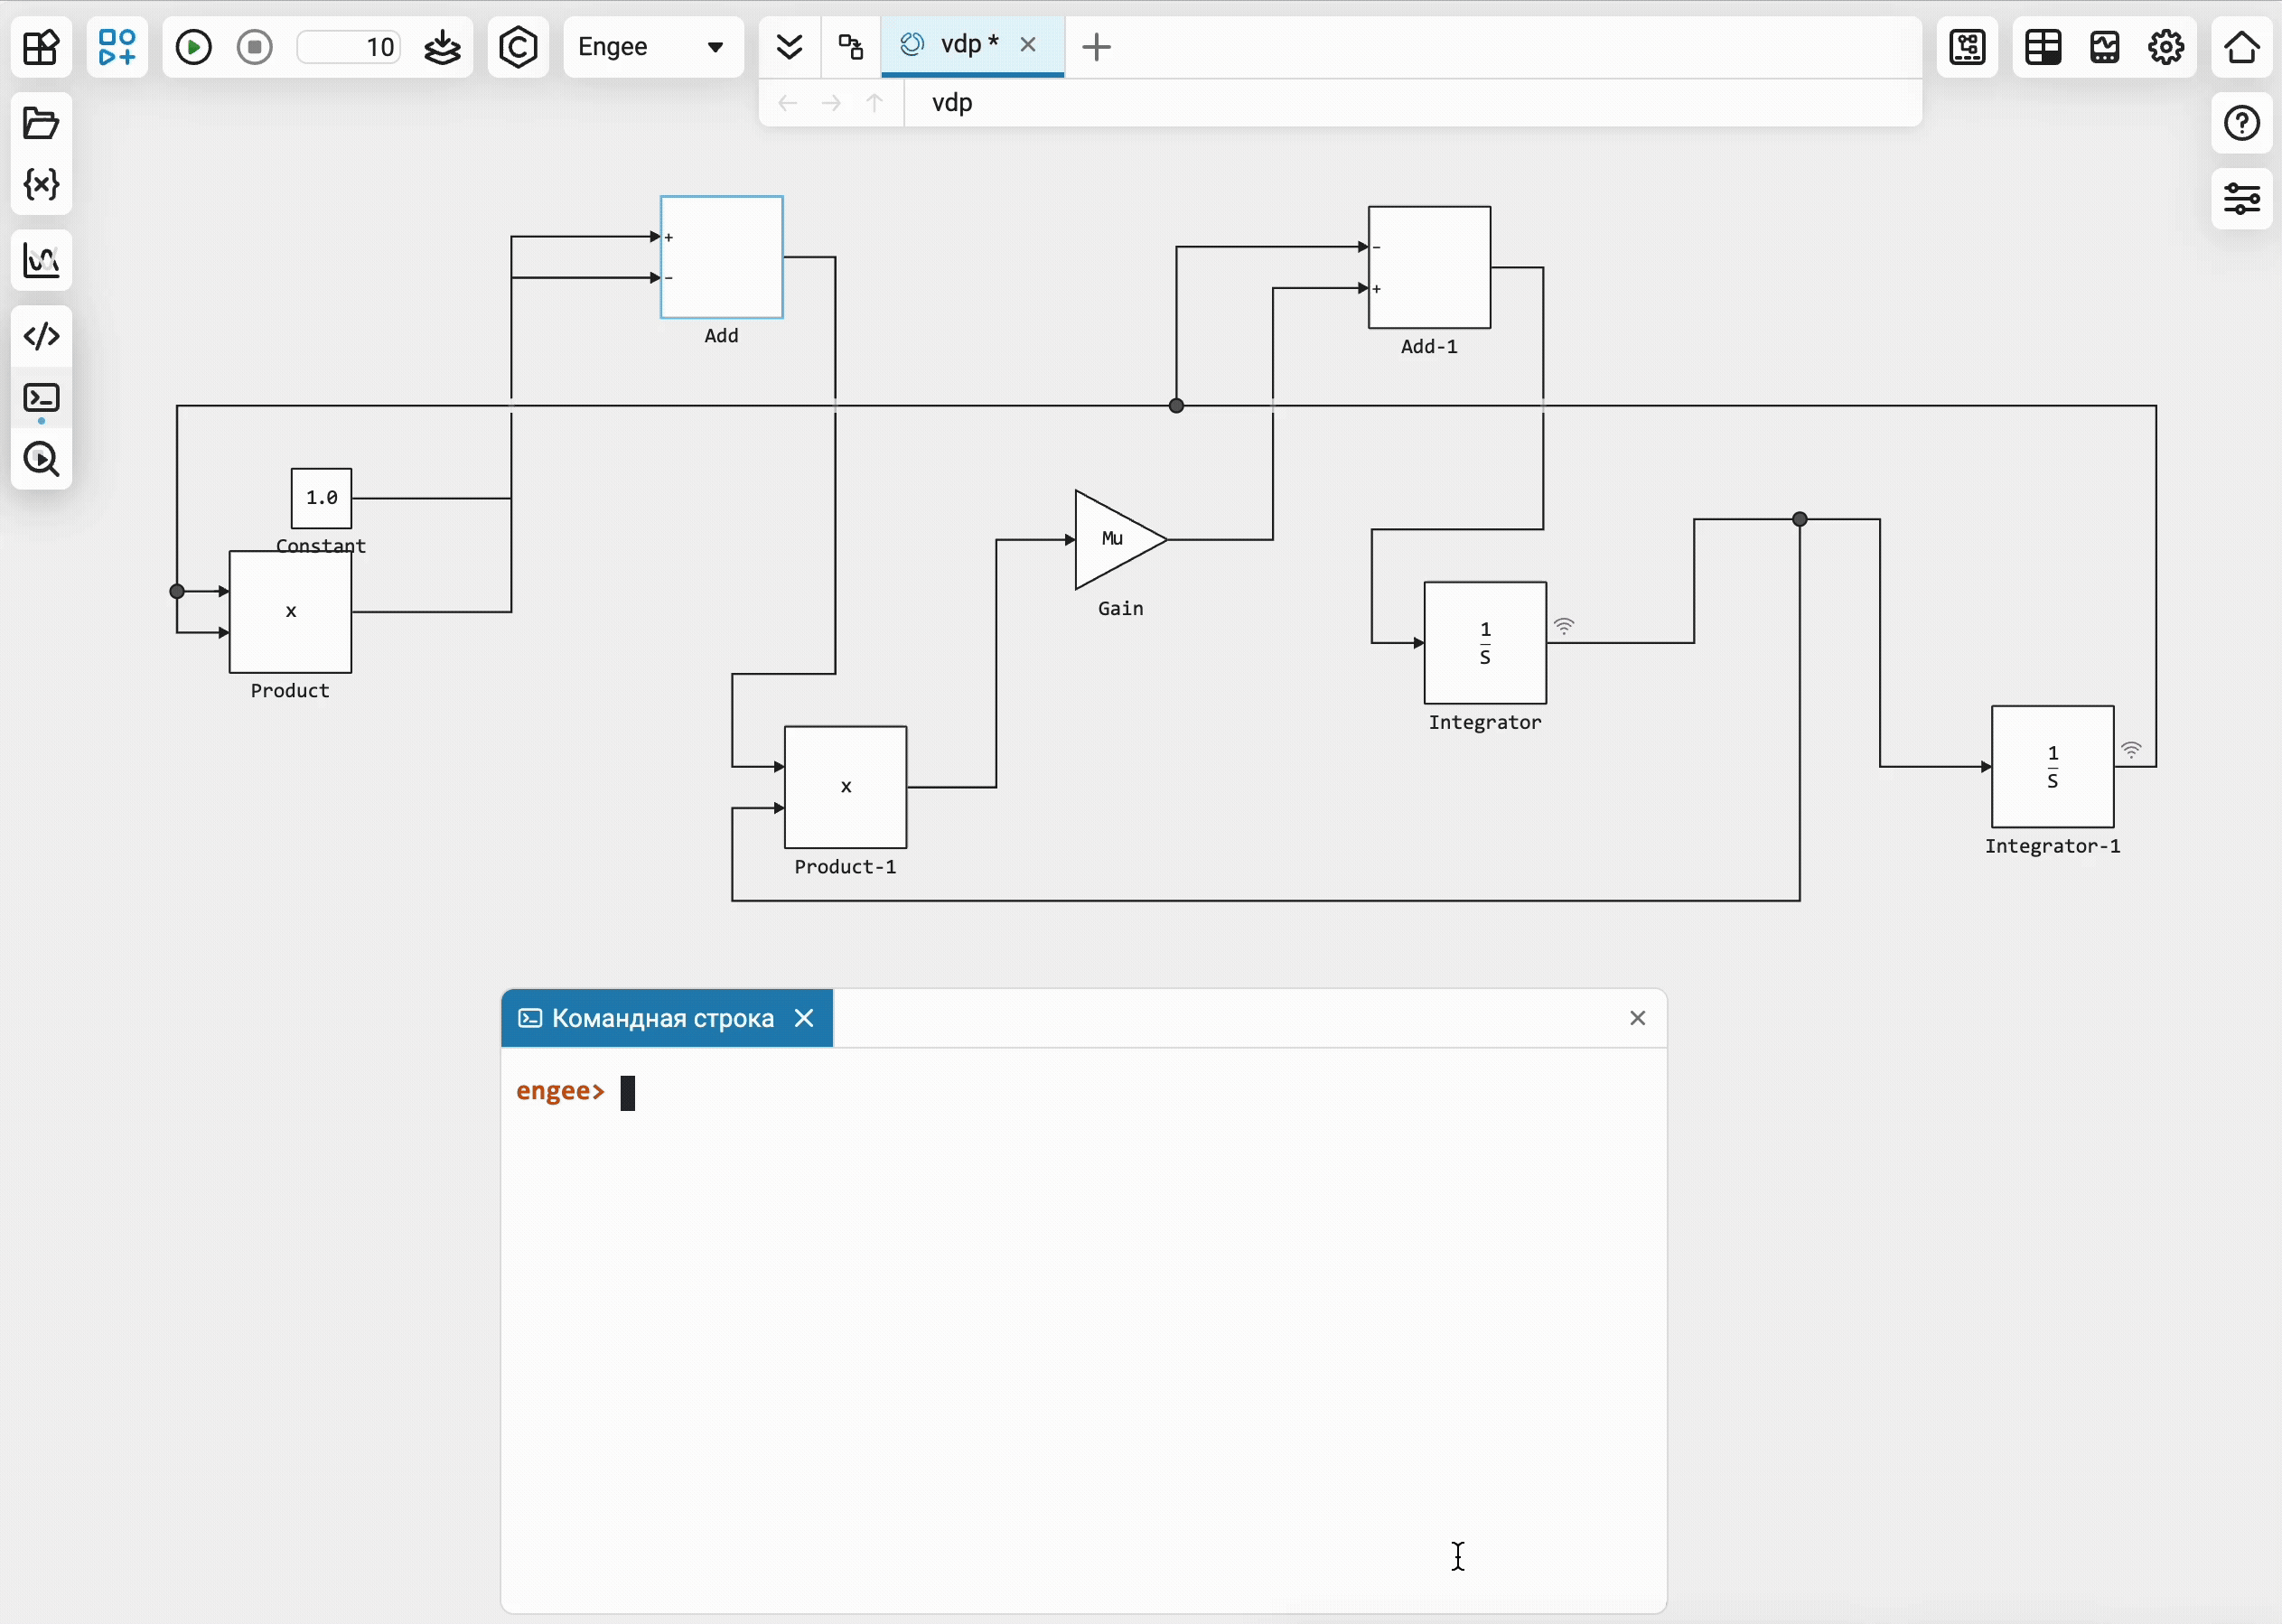Edit the simulation end time field
This screenshot has height=1624, width=2282.
point(350,47)
